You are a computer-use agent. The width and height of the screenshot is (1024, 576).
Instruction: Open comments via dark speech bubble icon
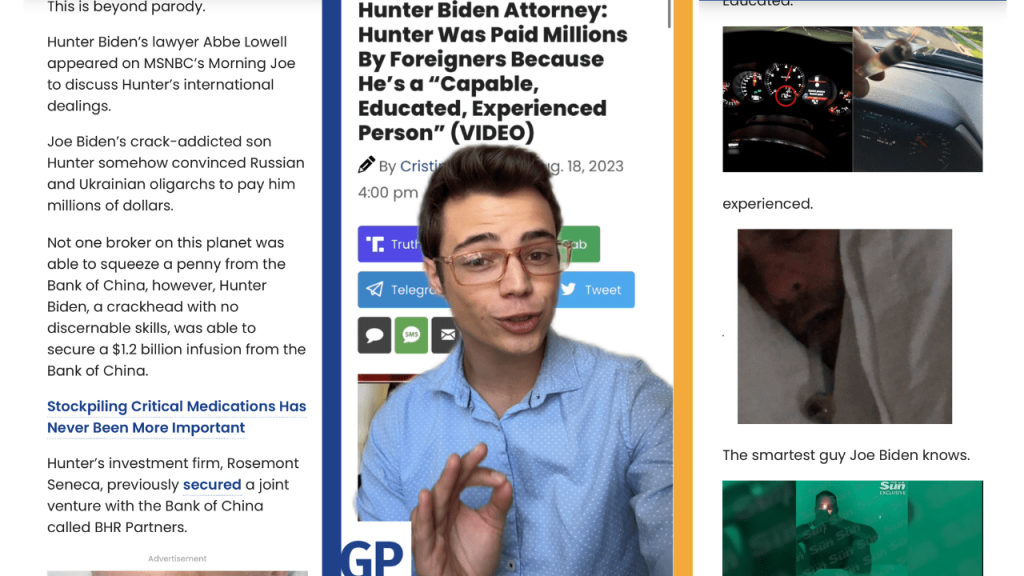(374, 335)
